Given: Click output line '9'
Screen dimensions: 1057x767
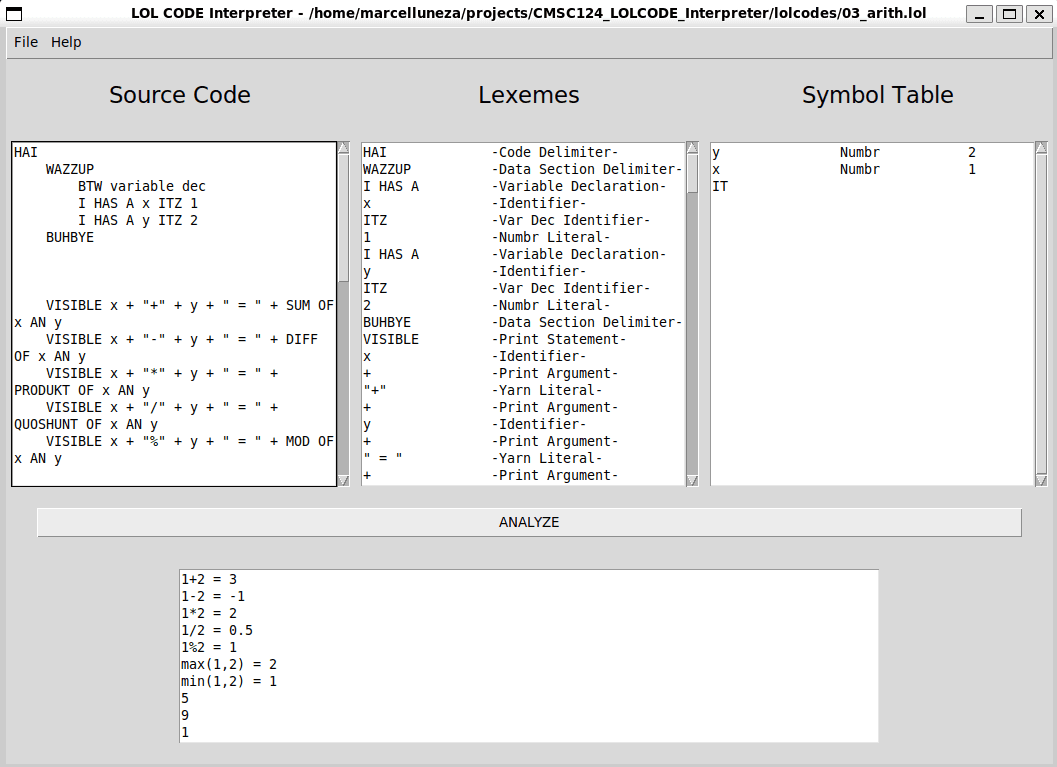Looking at the screenshot, I should click(x=185, y=715).
